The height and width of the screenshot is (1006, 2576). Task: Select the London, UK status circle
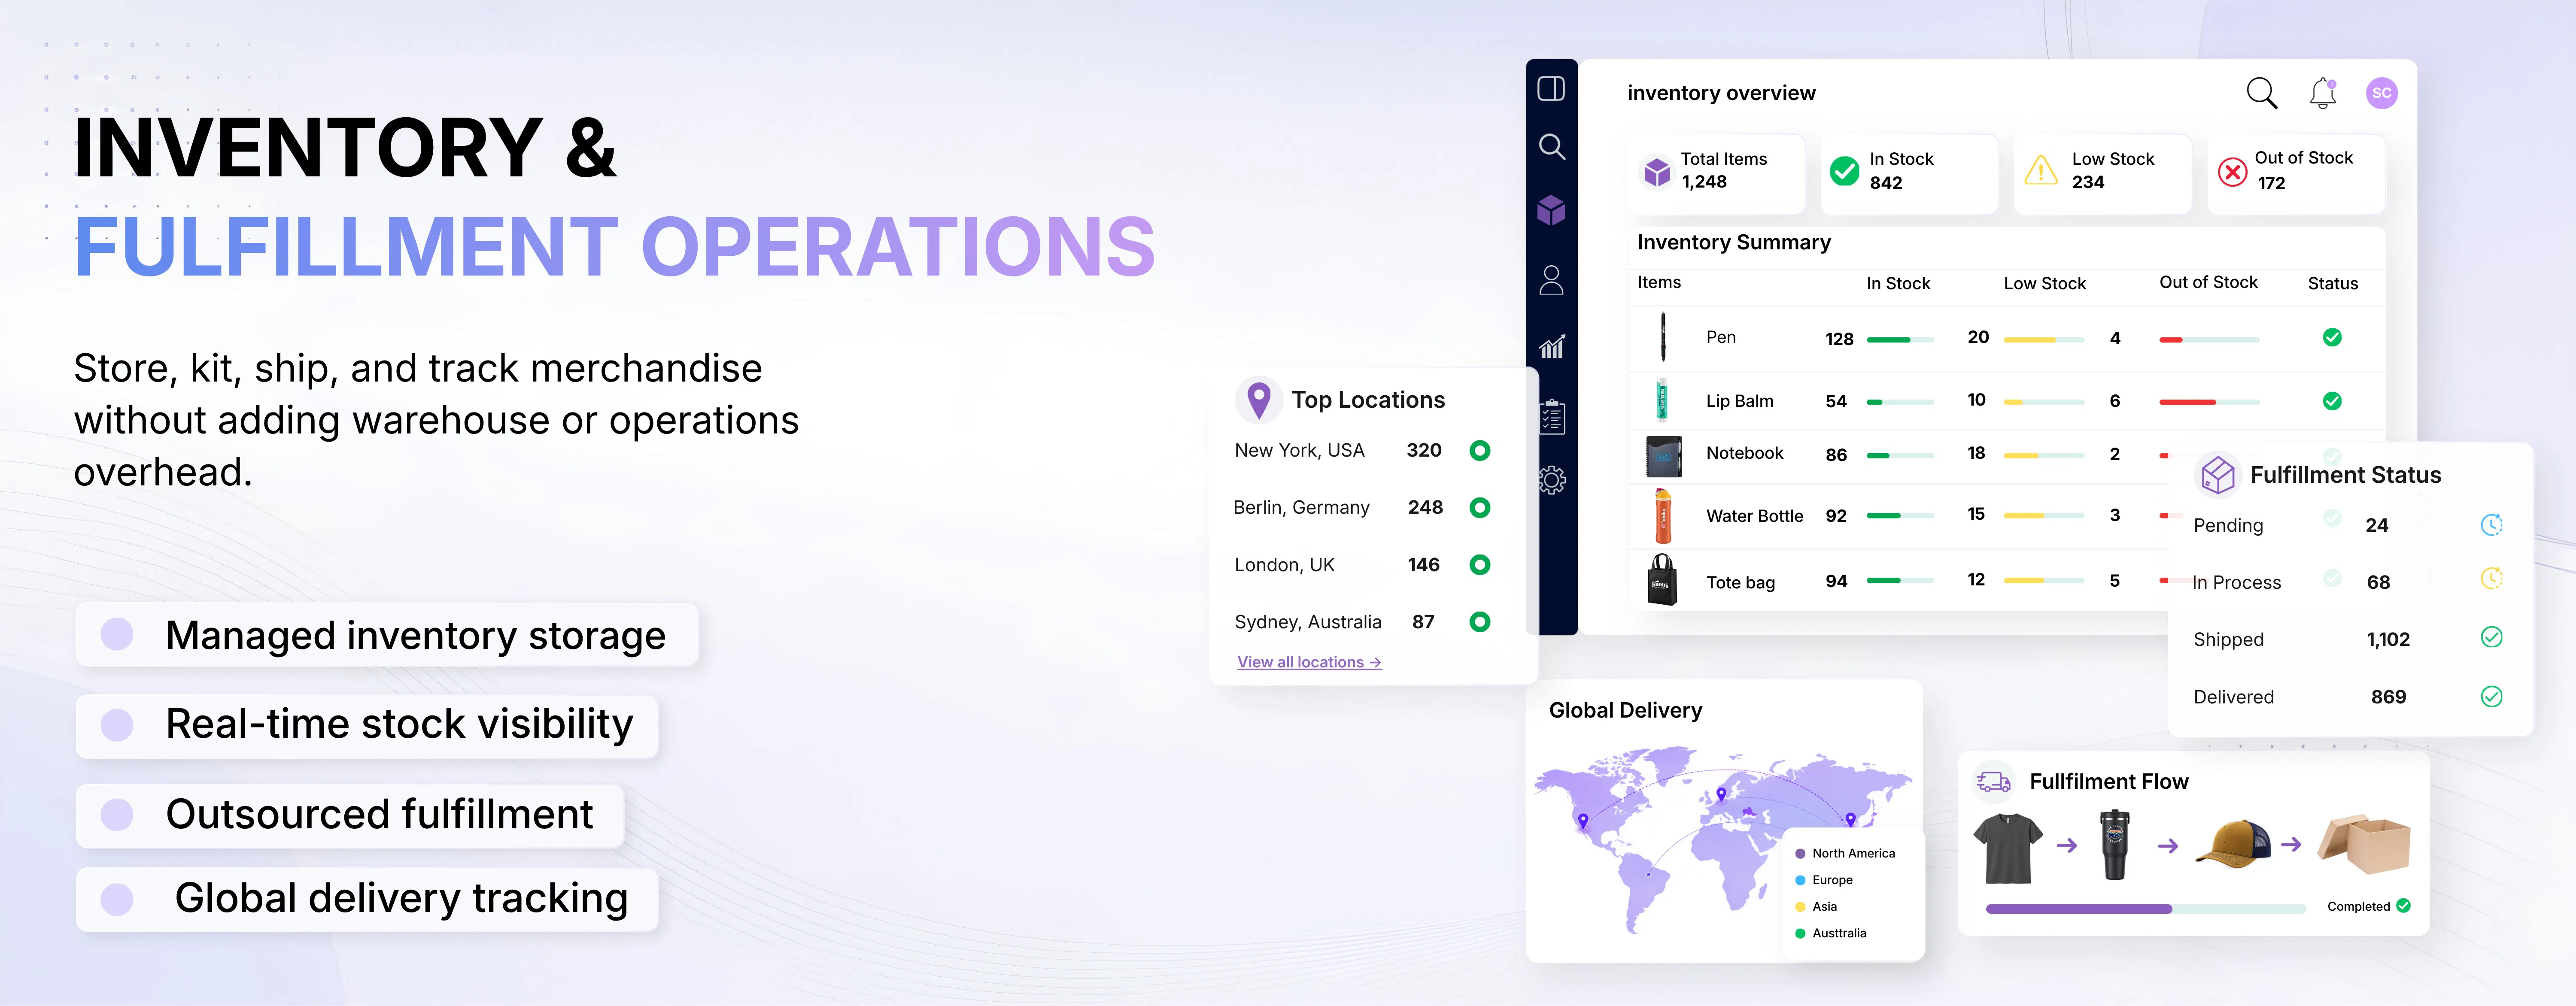tap(1480, 564)
